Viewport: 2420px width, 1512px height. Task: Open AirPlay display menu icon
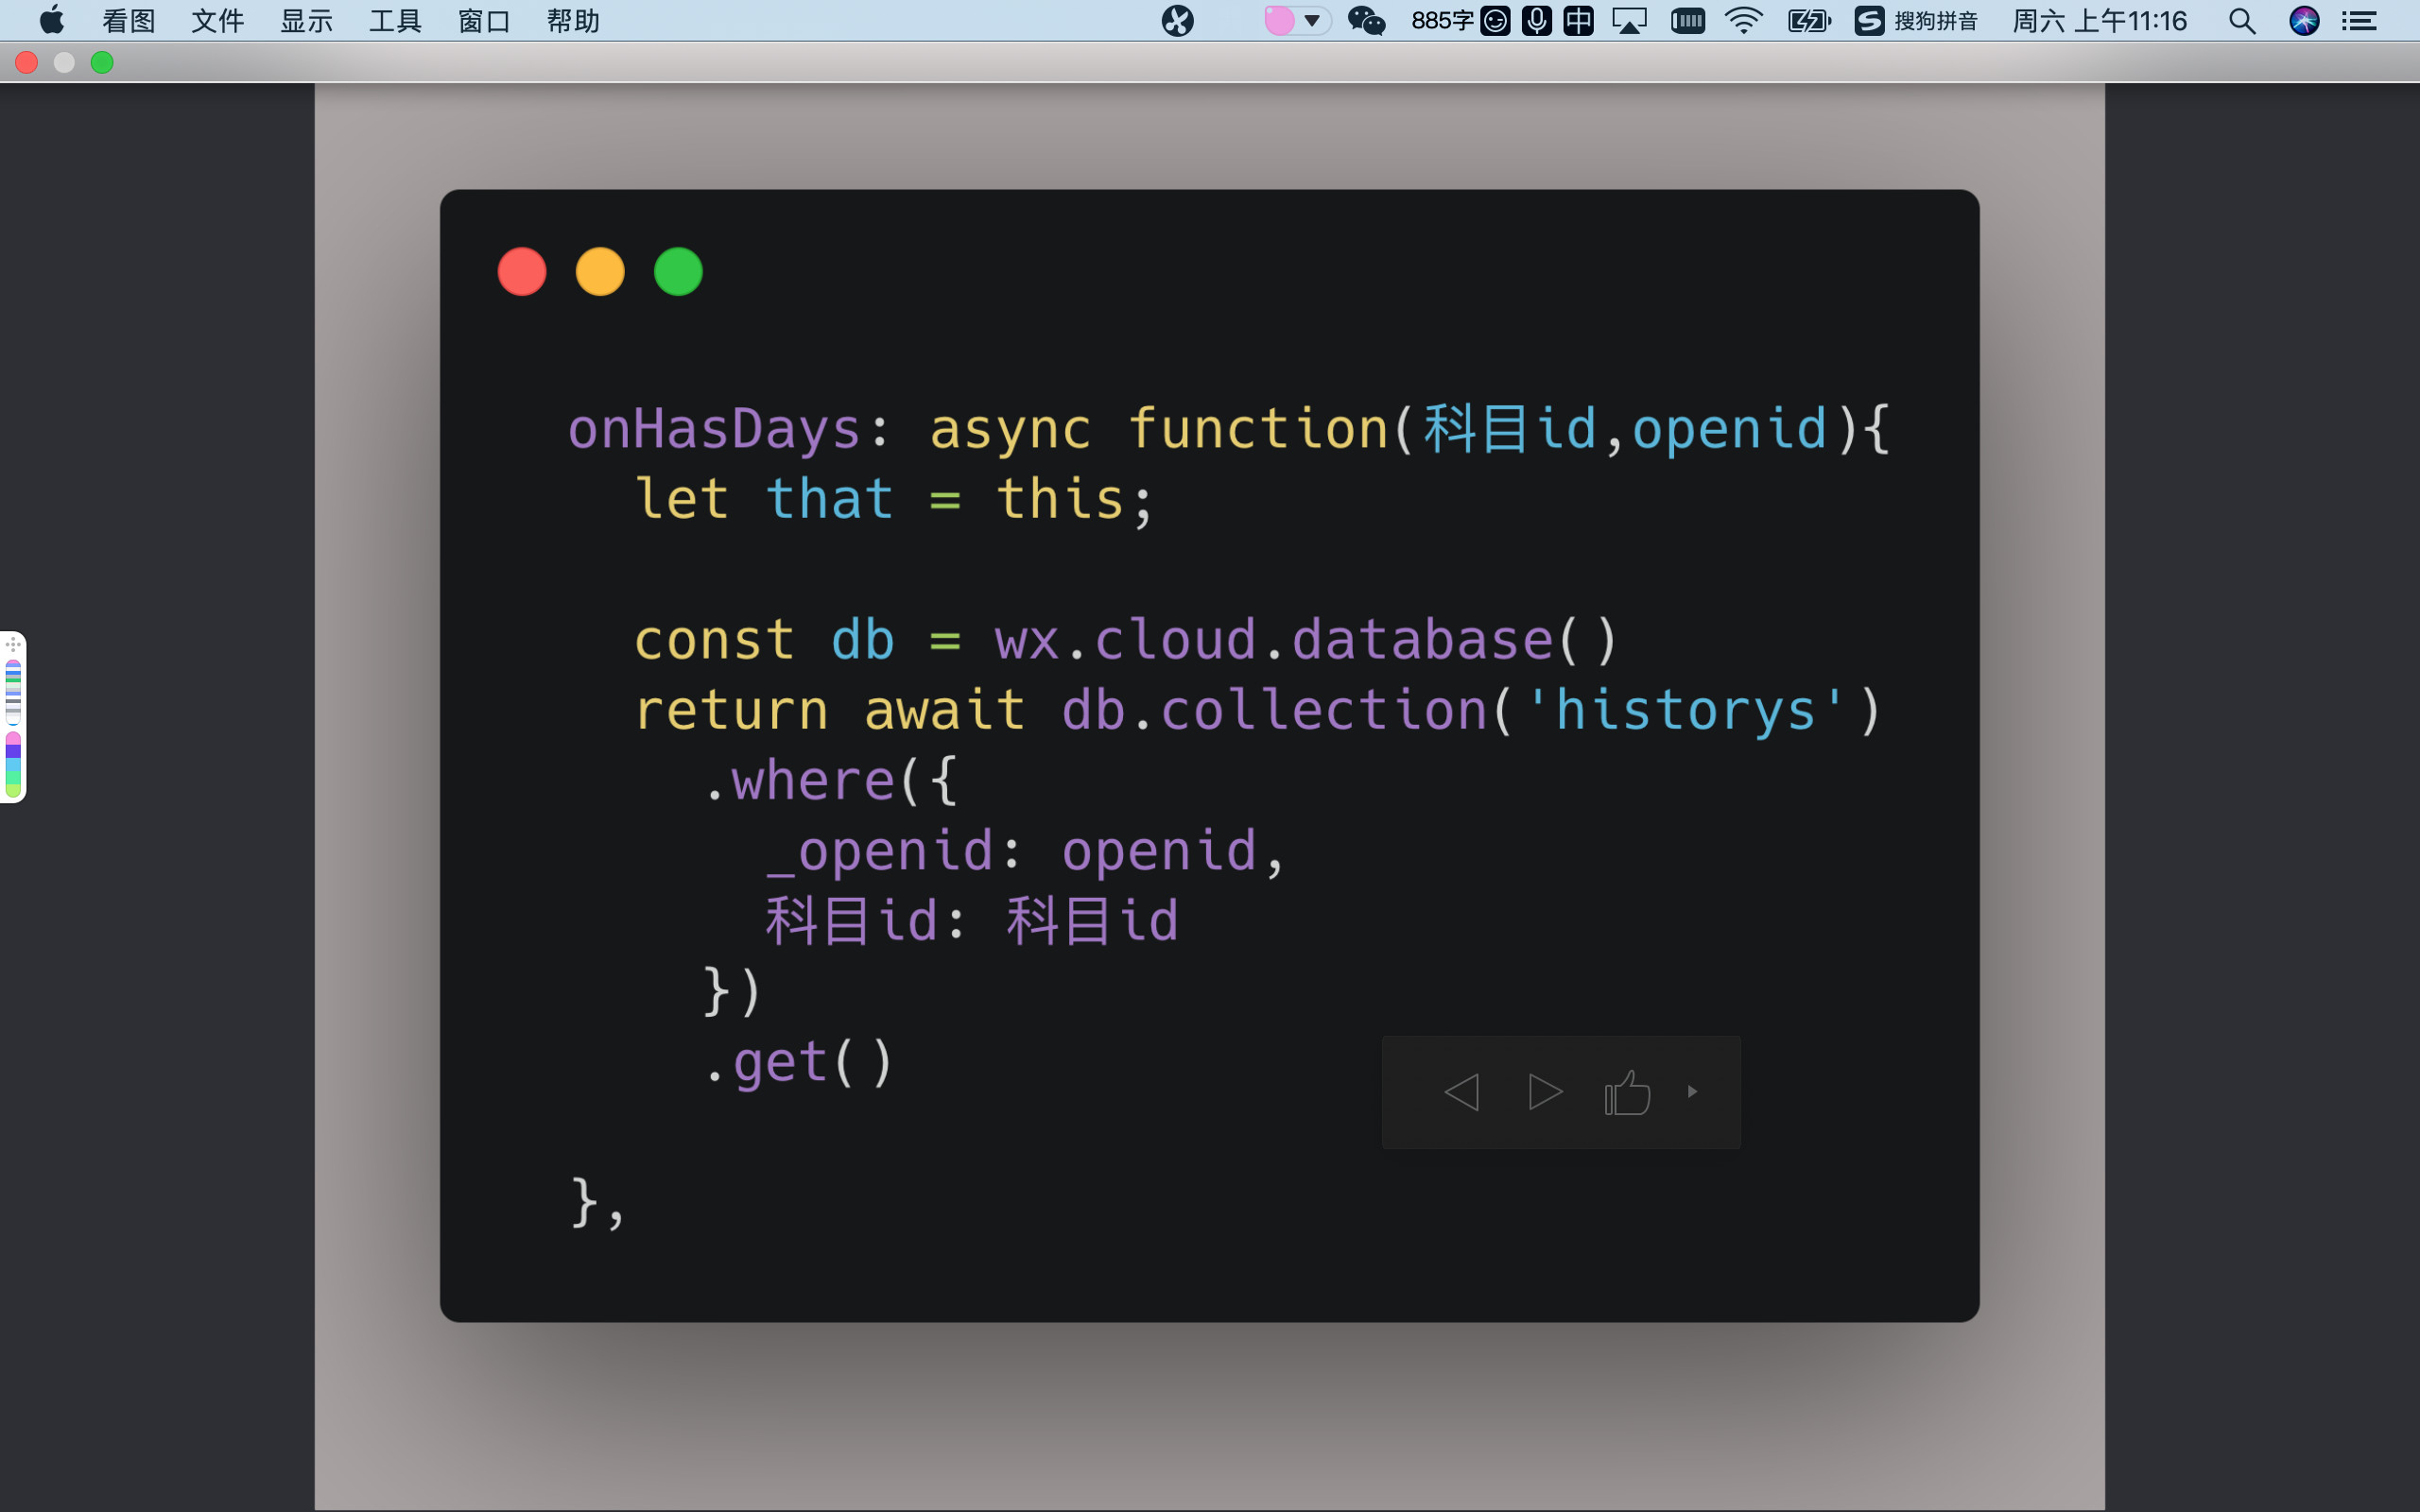[1629, 21]
